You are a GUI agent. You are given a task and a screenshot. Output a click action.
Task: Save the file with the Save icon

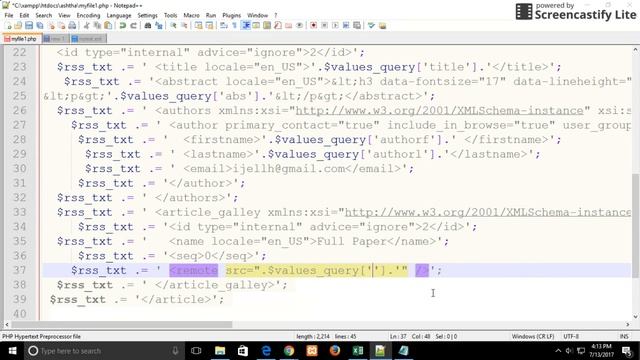click(29, 26)
